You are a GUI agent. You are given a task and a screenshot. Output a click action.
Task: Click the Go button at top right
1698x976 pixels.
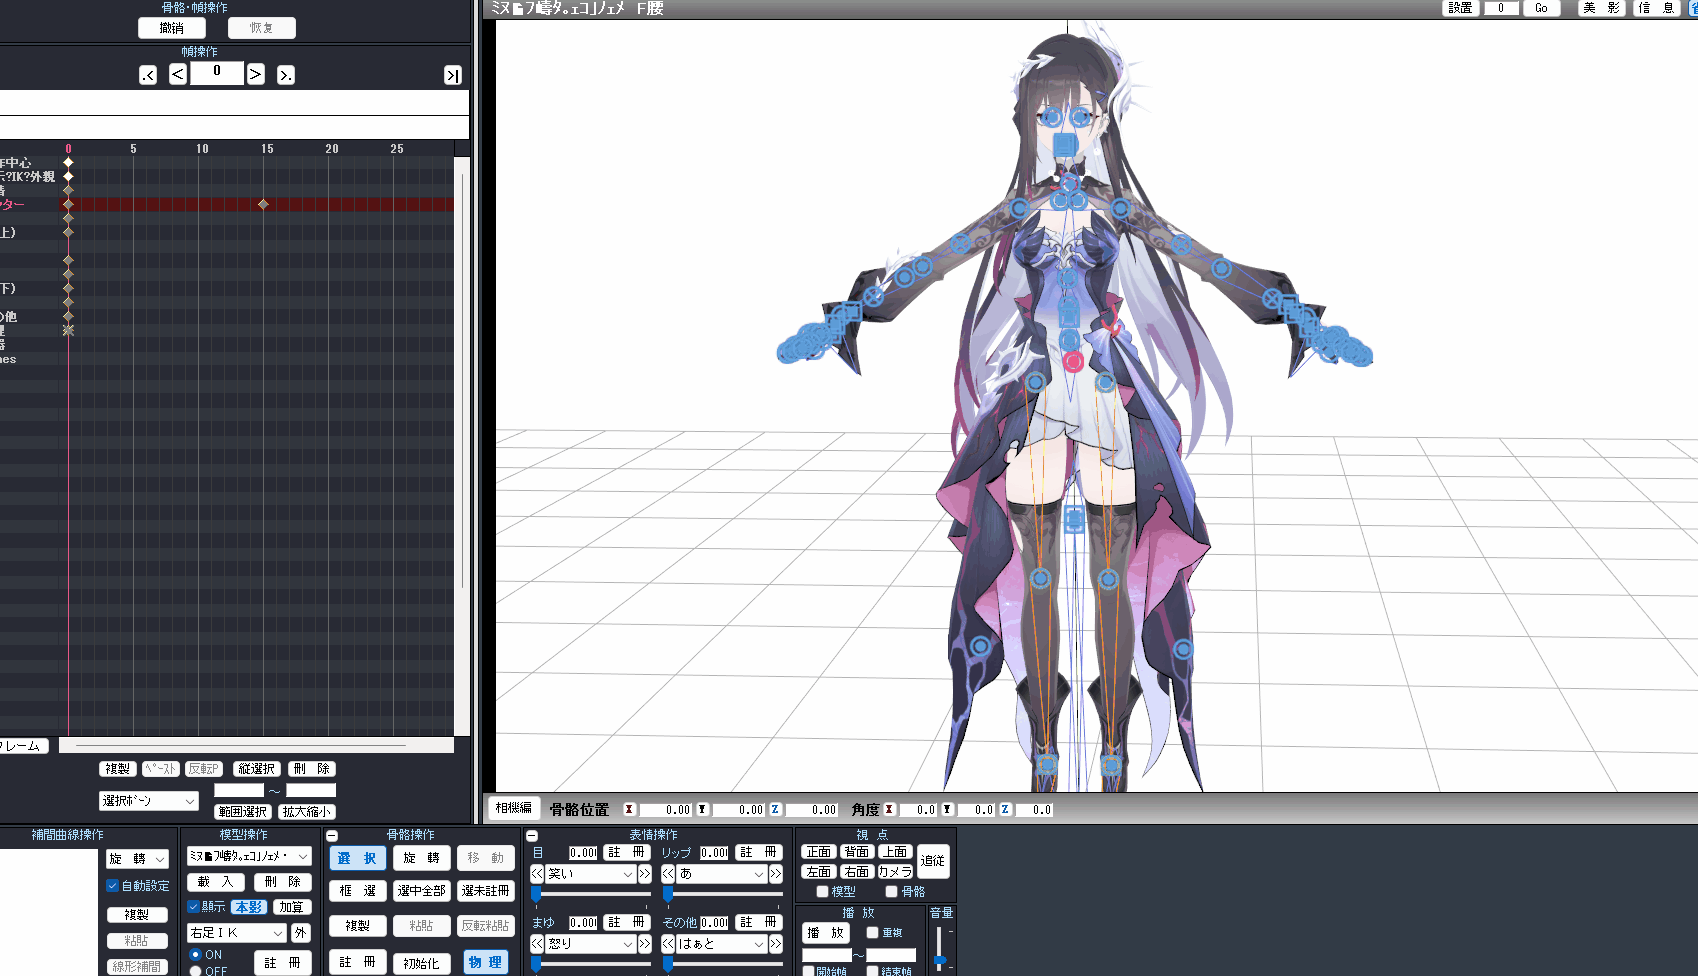(x=1541, y=8)
